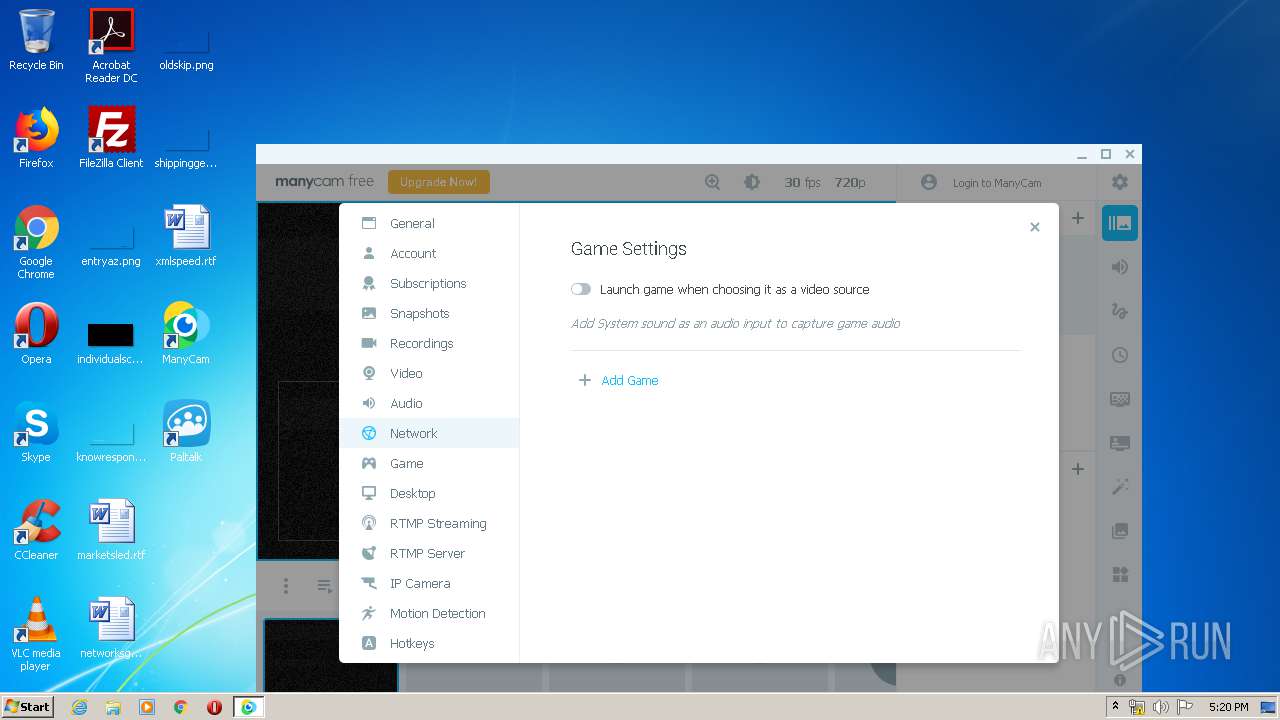Screen dimensions: 1280x720
Task: Open Paltalk desktop shortcut
Action: (x=186, y=432)
